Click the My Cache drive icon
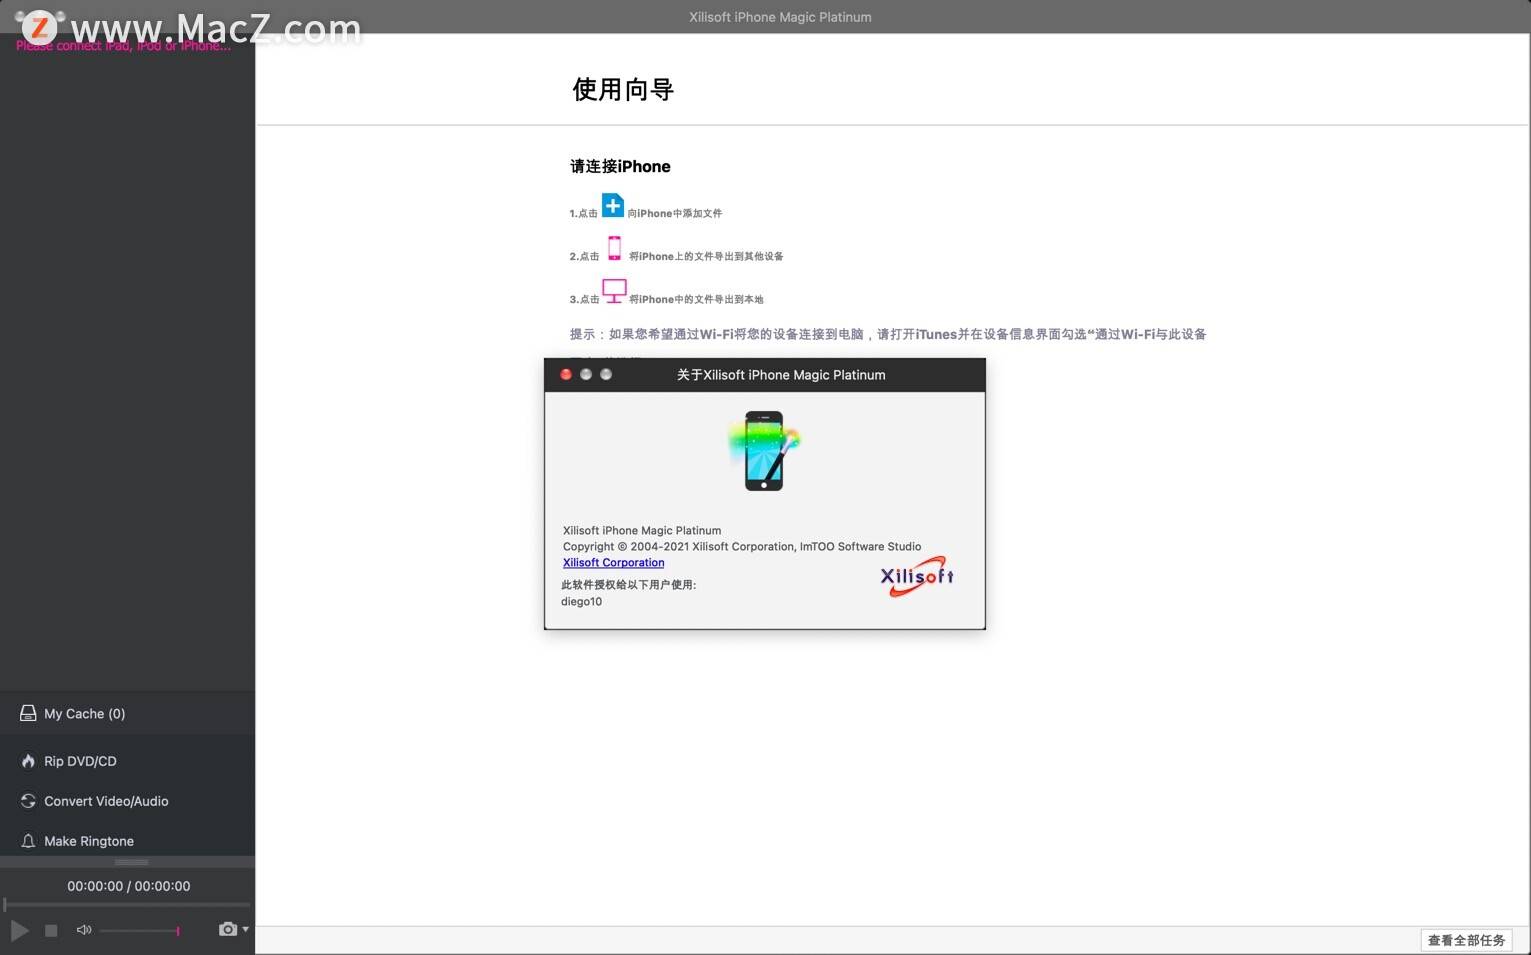 click(x=28, y=713)
